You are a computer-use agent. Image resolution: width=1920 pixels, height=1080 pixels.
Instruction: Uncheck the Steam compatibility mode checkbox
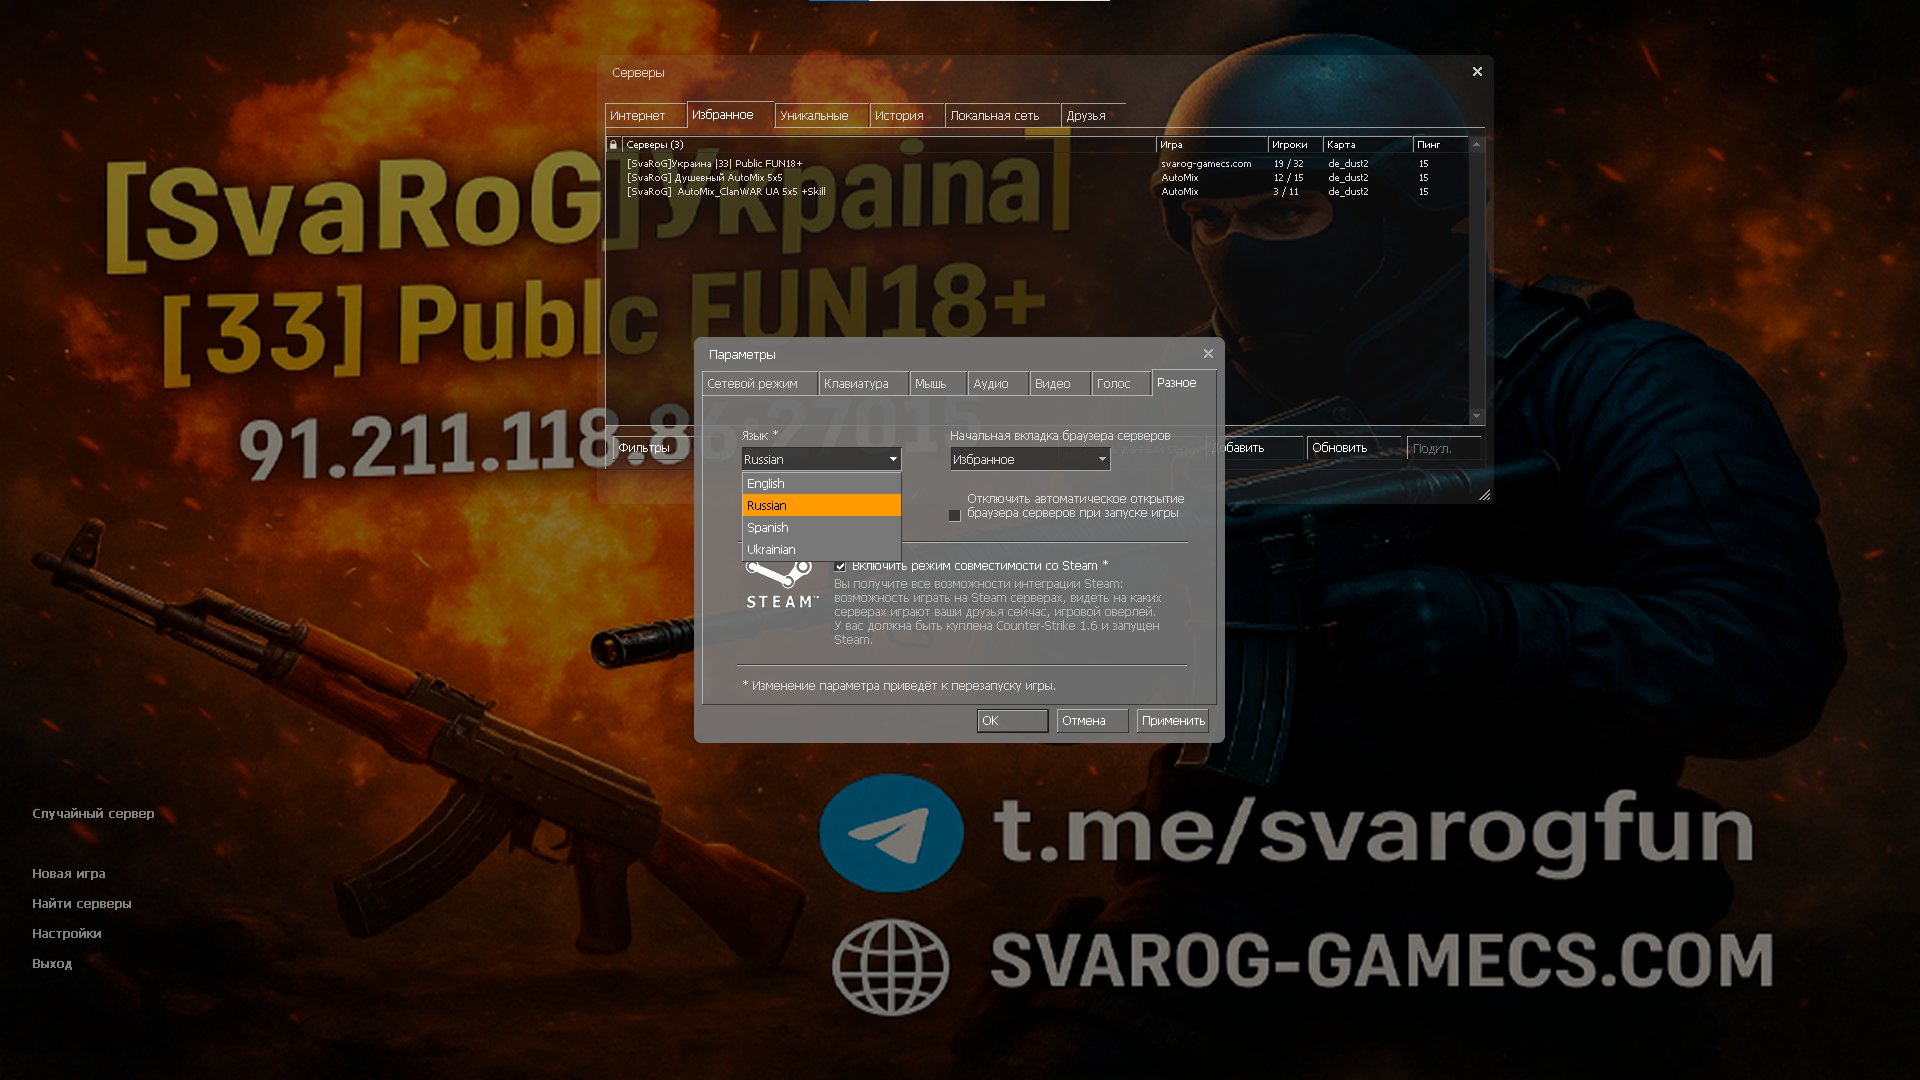tap(841, 566)
